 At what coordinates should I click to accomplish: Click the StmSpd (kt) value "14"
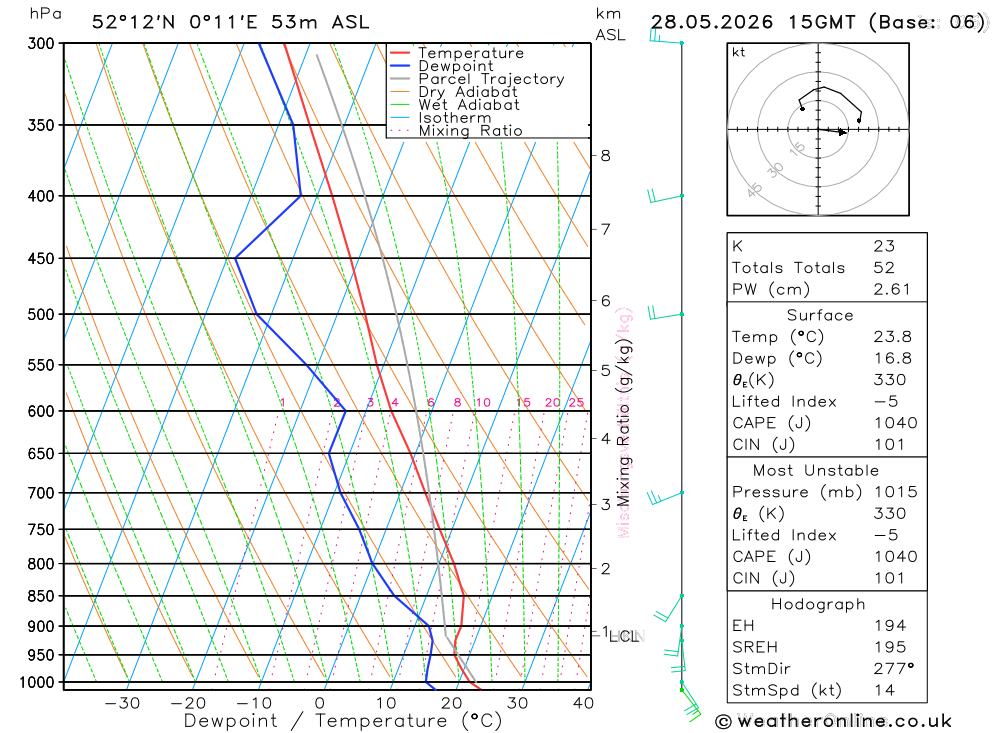click(x=884, y=690)
